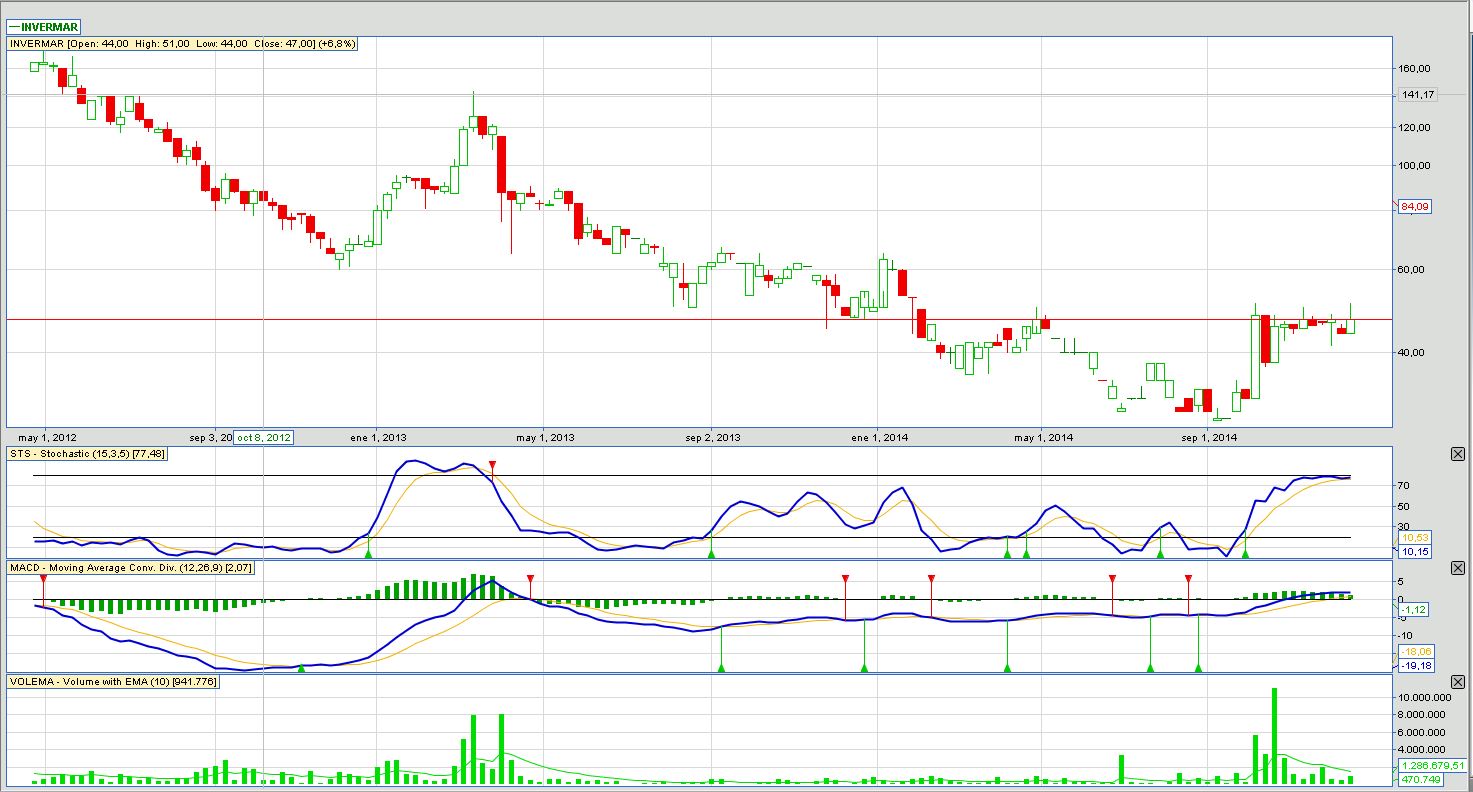Close the VOLEMA volume panel
This screenshot has height=792, width=1473.
click(1457, 682)
